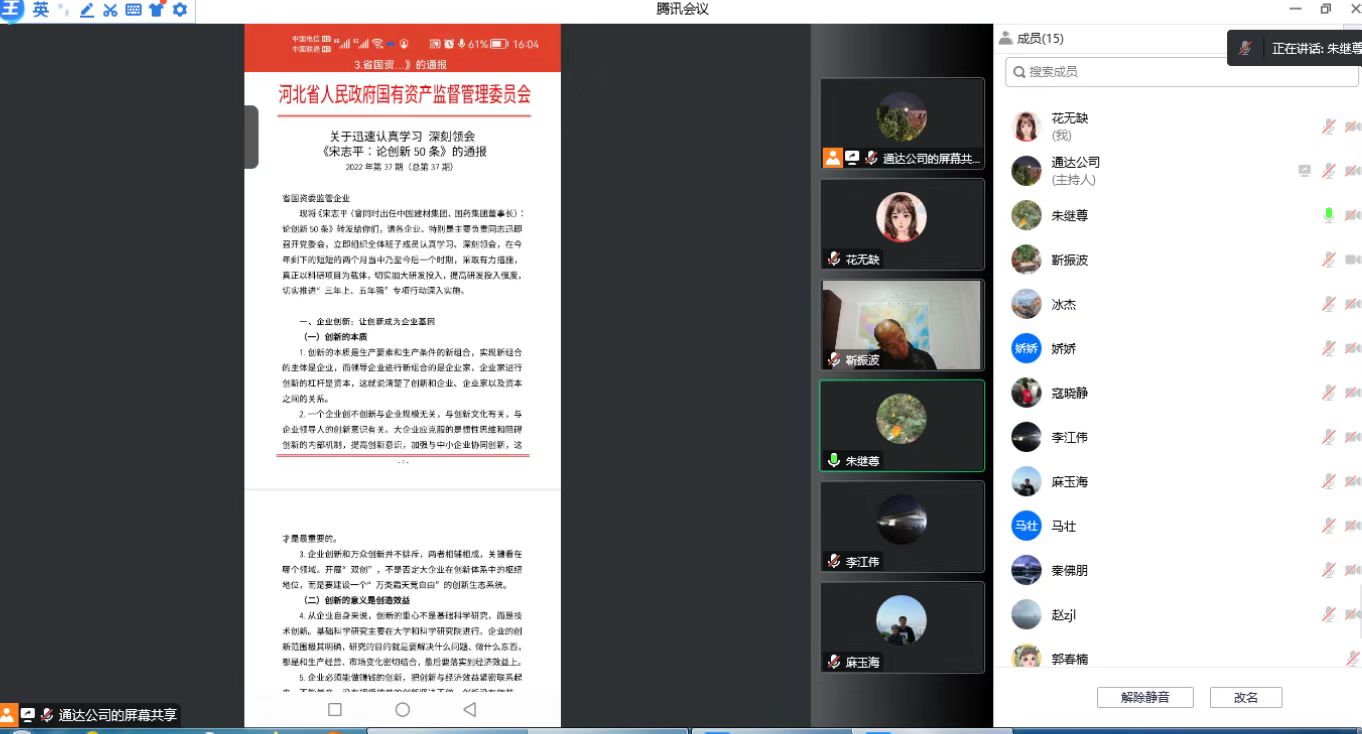Select 通达公司's screen-share tile avatar

902,116
